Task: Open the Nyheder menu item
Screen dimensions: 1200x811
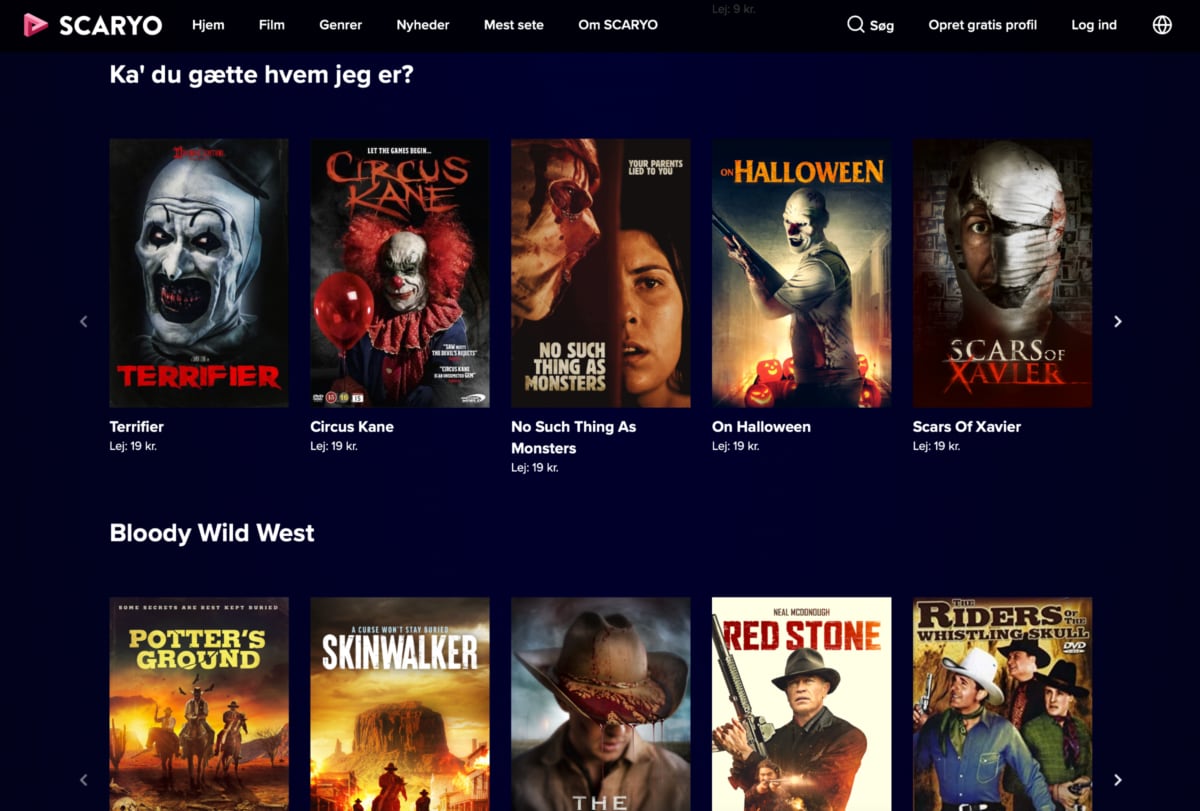Action: pyautogui.click(x=423, y=25)
